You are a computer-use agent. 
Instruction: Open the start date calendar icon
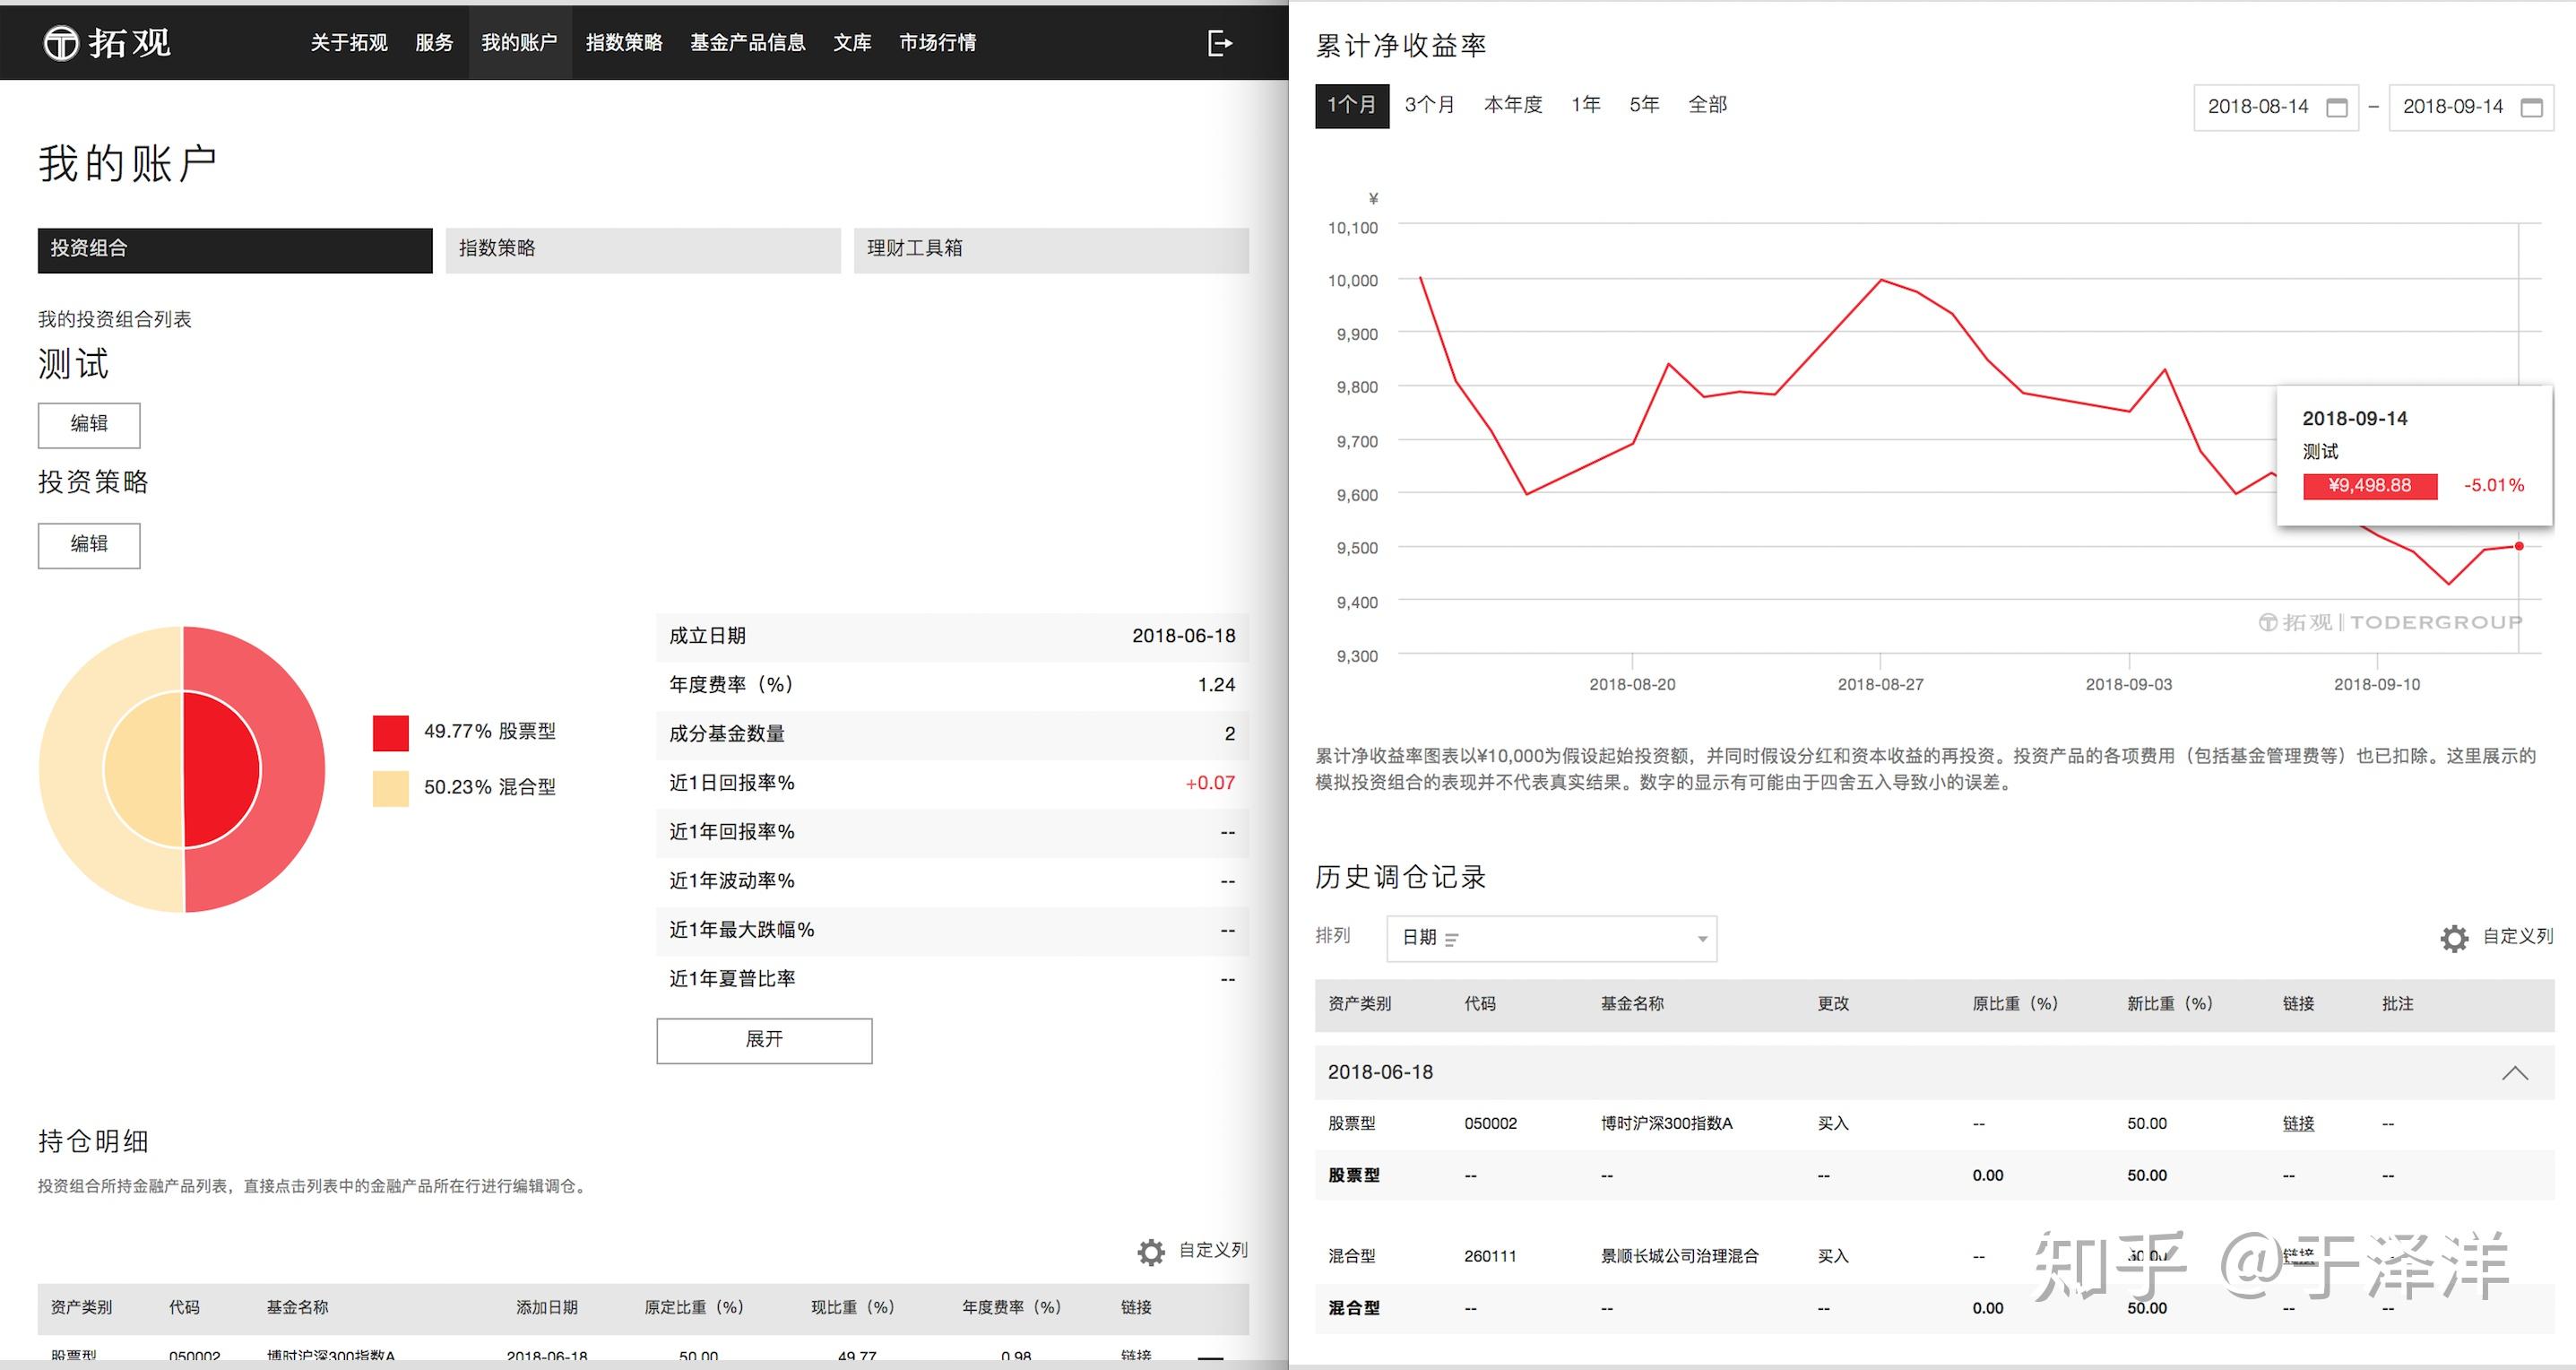[x=2337, y=108]
